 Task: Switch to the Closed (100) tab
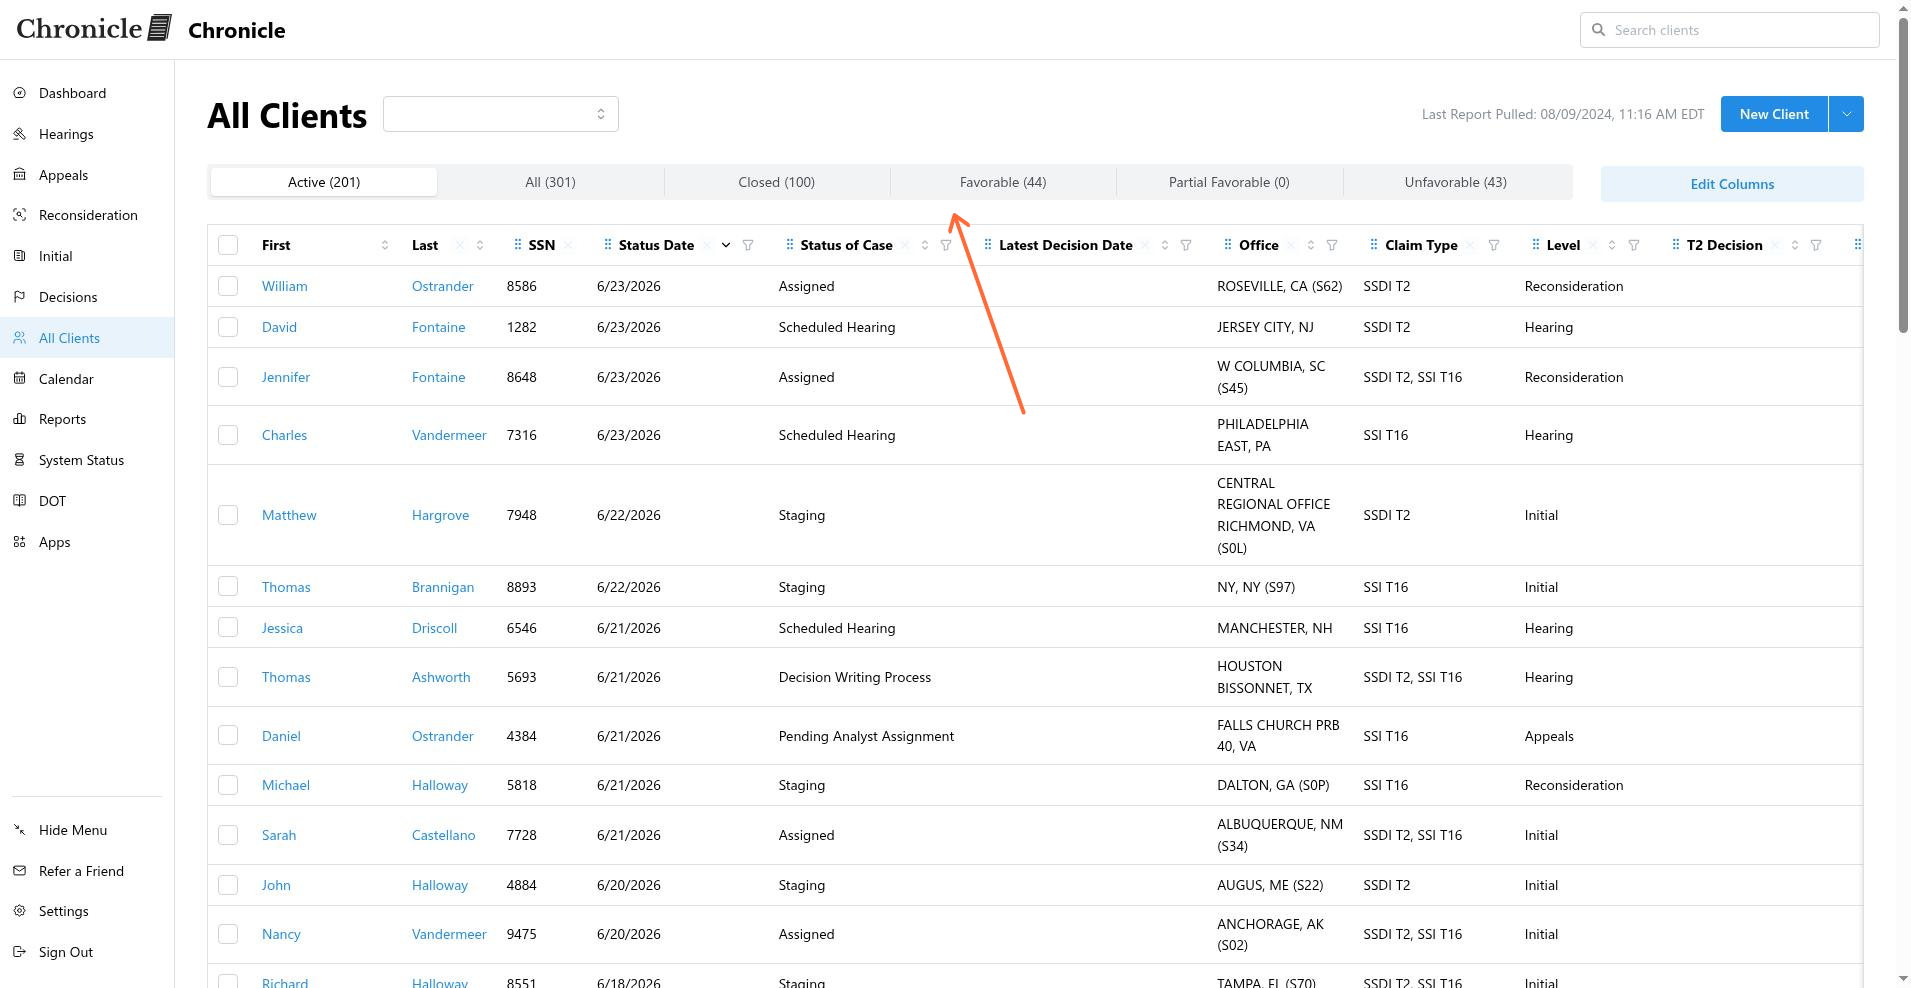(777, 182)
